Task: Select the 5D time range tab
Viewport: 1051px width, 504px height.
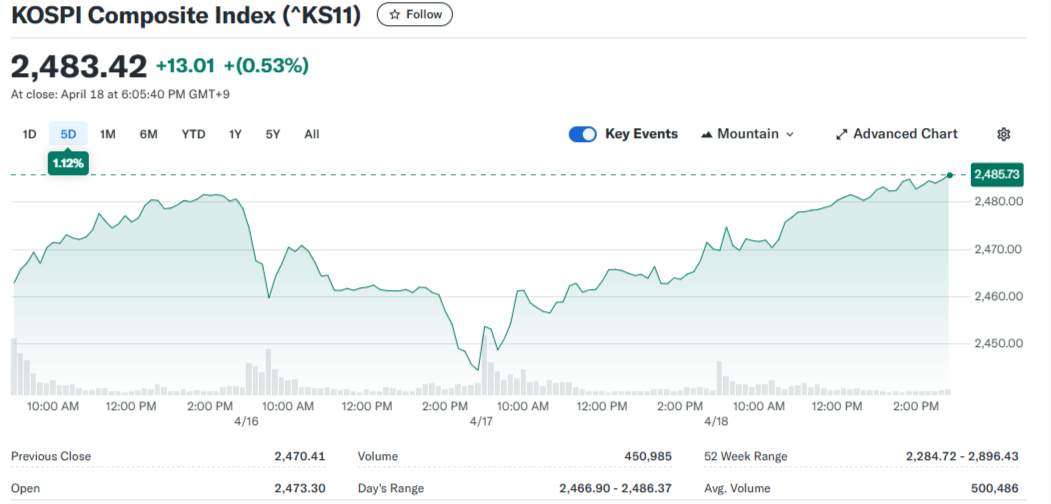Action: tap(68, 134)
